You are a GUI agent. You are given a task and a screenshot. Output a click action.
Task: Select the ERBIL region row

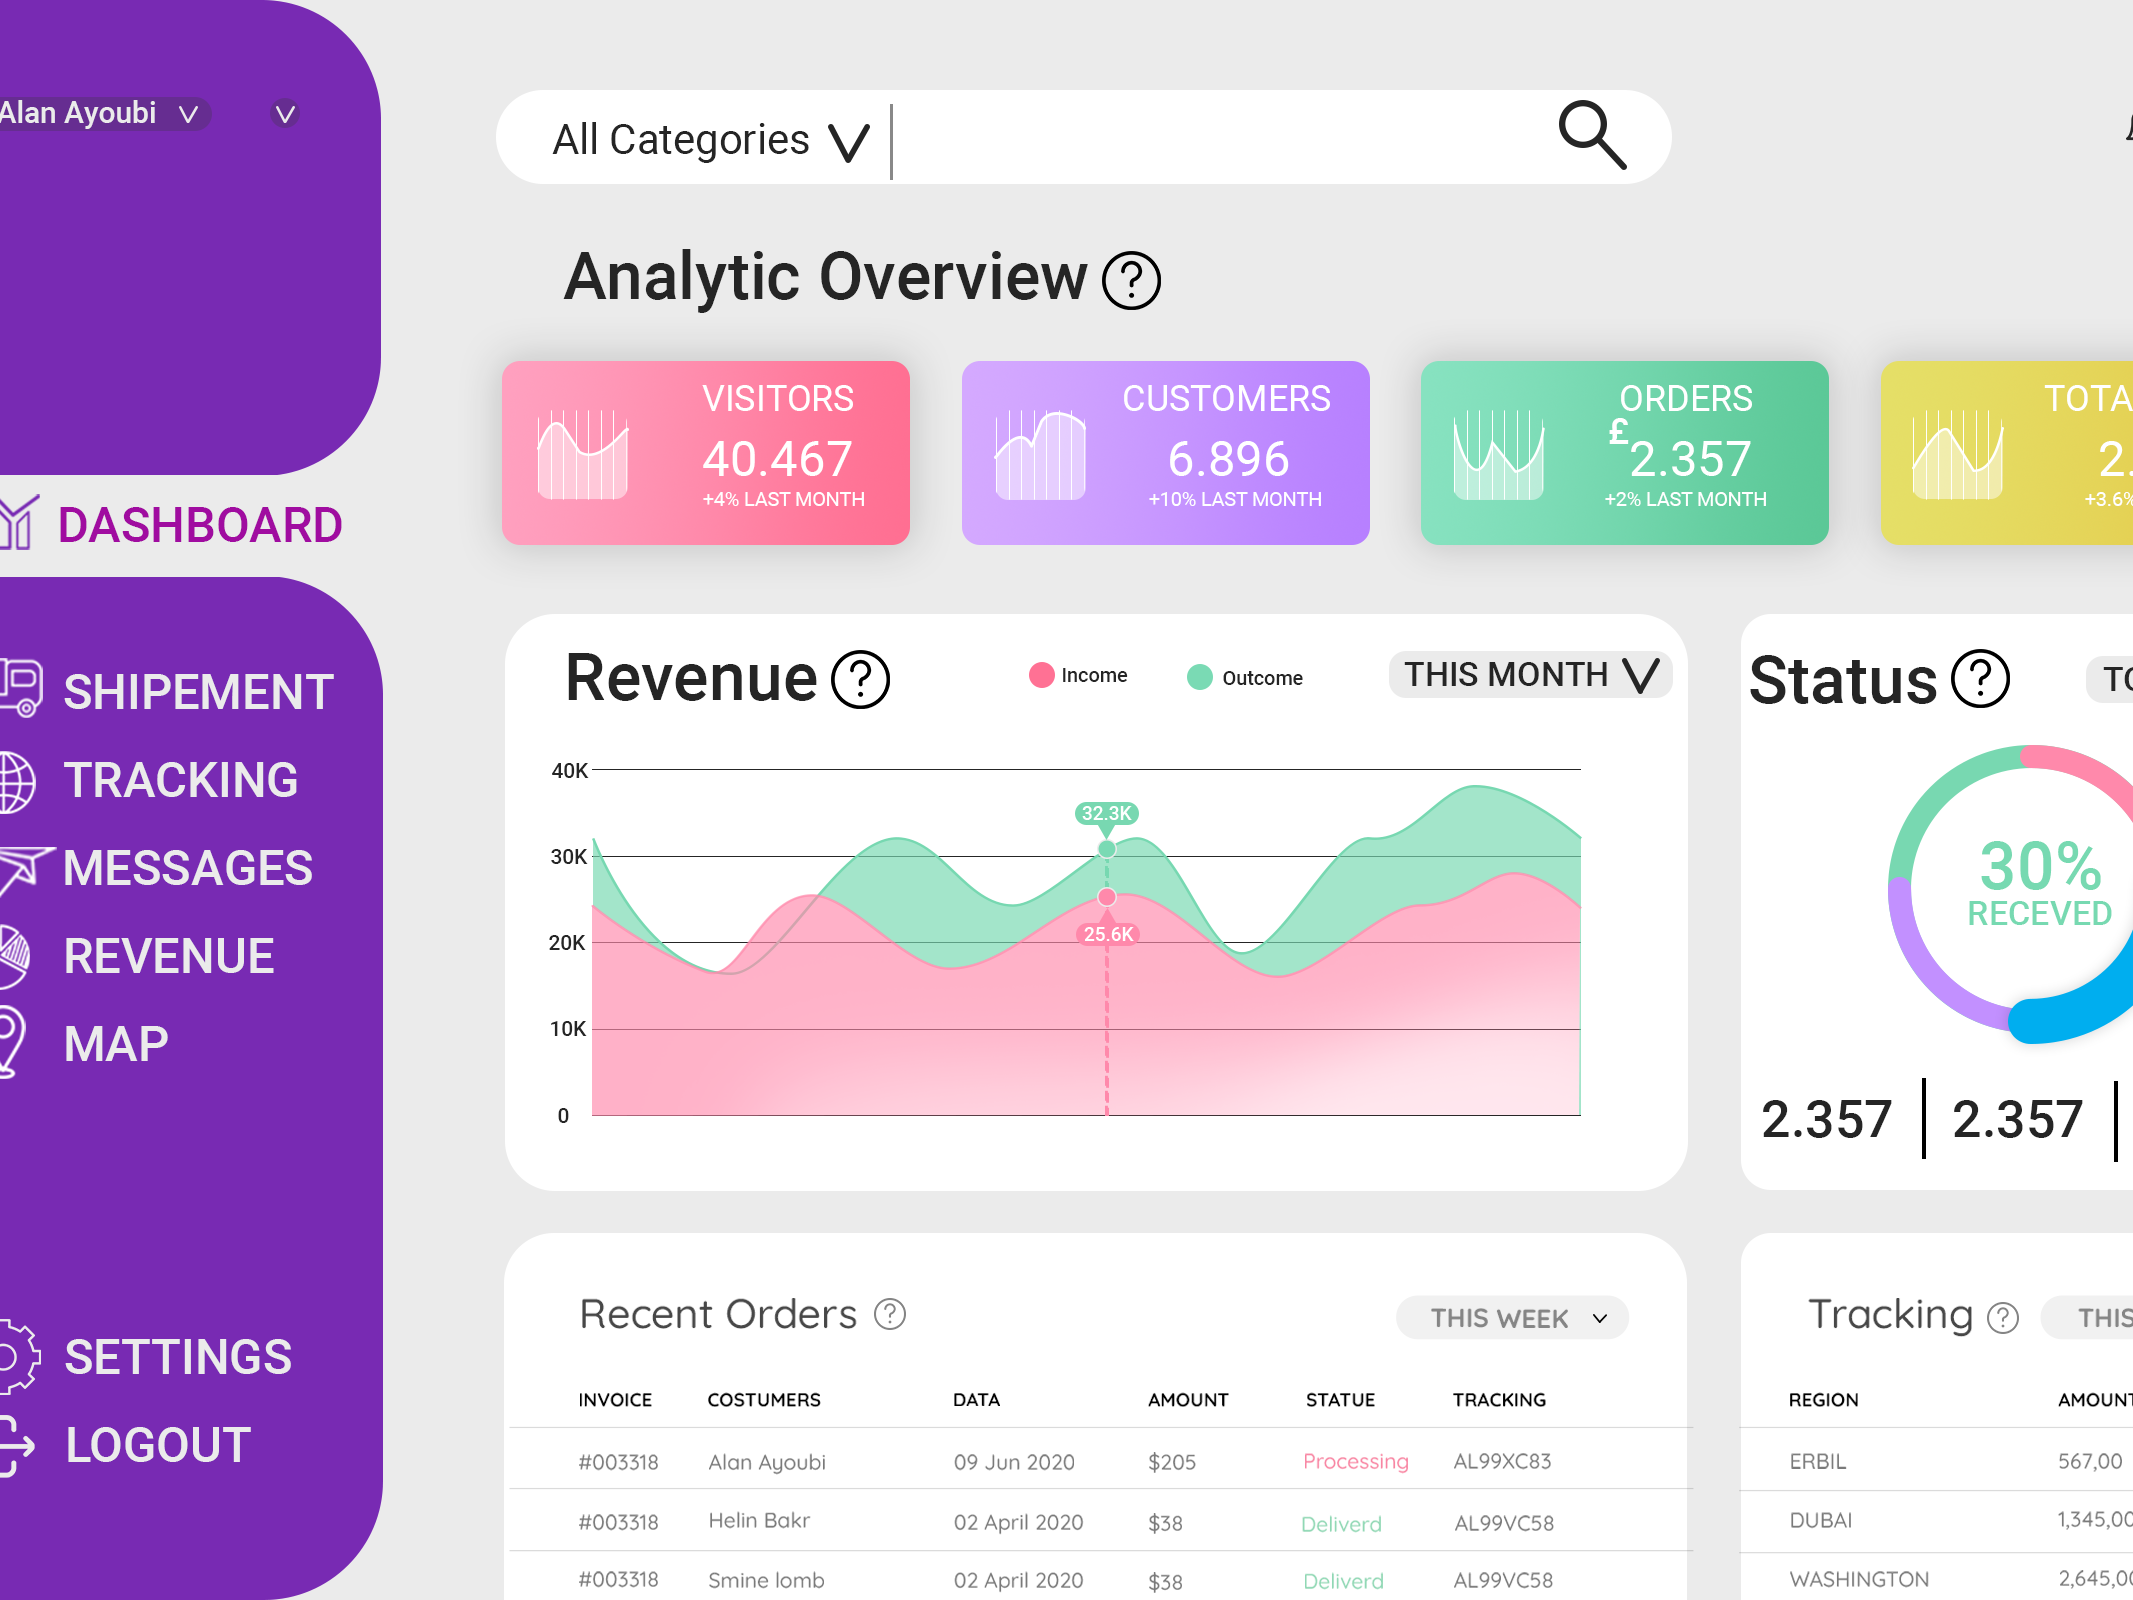pyautogui.click(x=1937, y=1461)
